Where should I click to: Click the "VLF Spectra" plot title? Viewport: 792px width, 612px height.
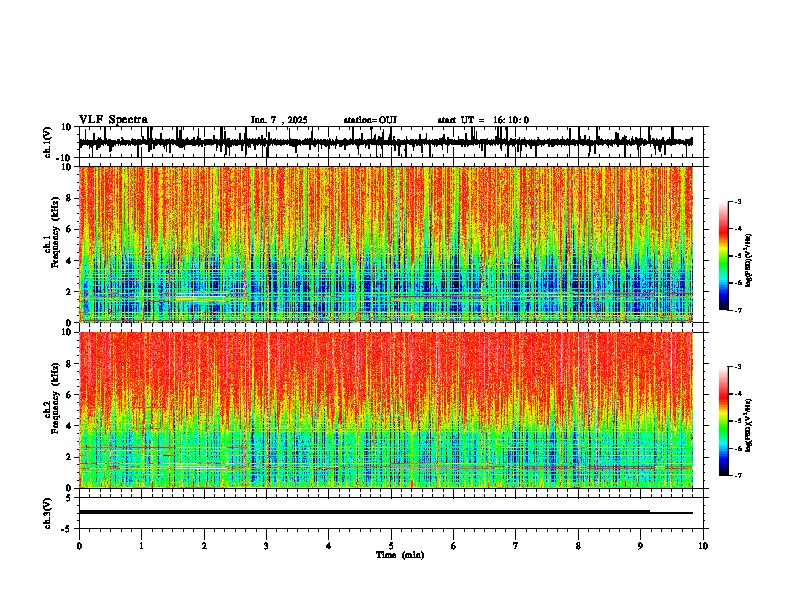click(113, 120)
